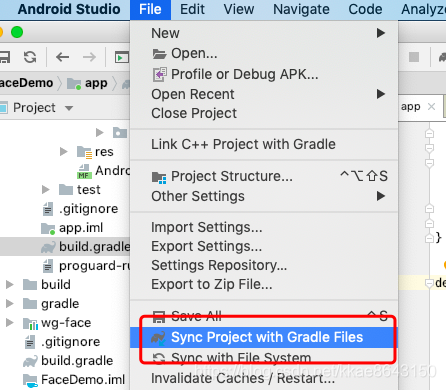Open the Code menu
The image size is (446, 390).
[365, 9]
